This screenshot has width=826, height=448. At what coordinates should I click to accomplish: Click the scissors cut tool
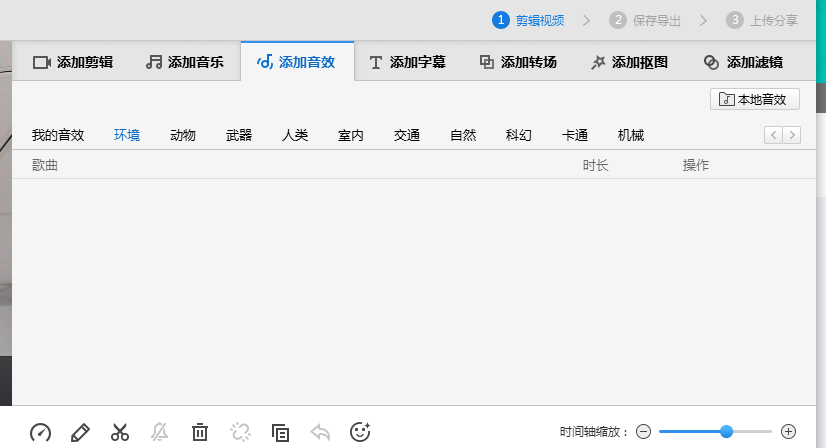[x=120, y=432]
